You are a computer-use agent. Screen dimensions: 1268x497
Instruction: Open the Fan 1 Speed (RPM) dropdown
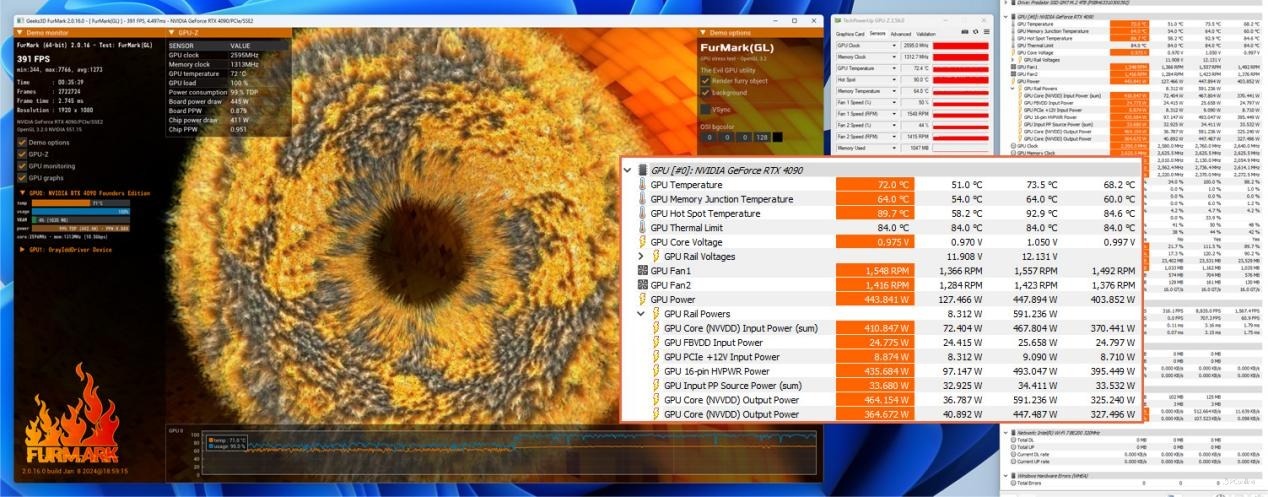895,113
